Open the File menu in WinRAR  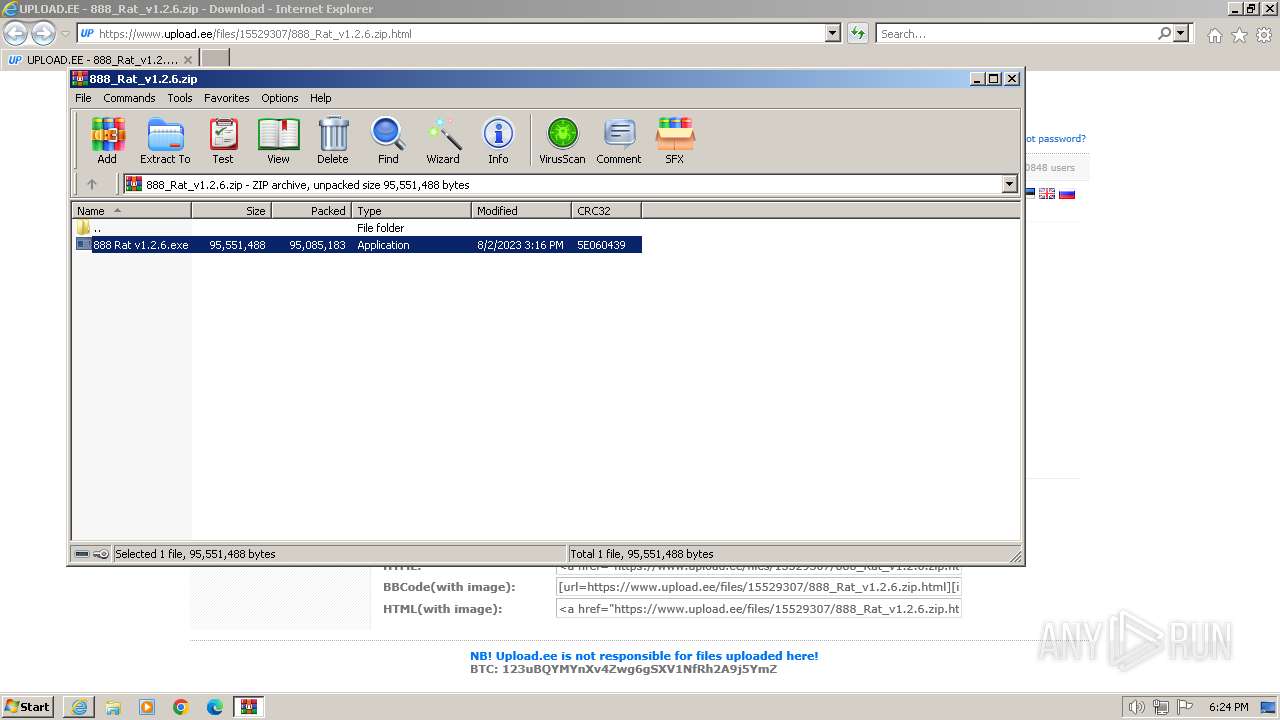[83, 98]
